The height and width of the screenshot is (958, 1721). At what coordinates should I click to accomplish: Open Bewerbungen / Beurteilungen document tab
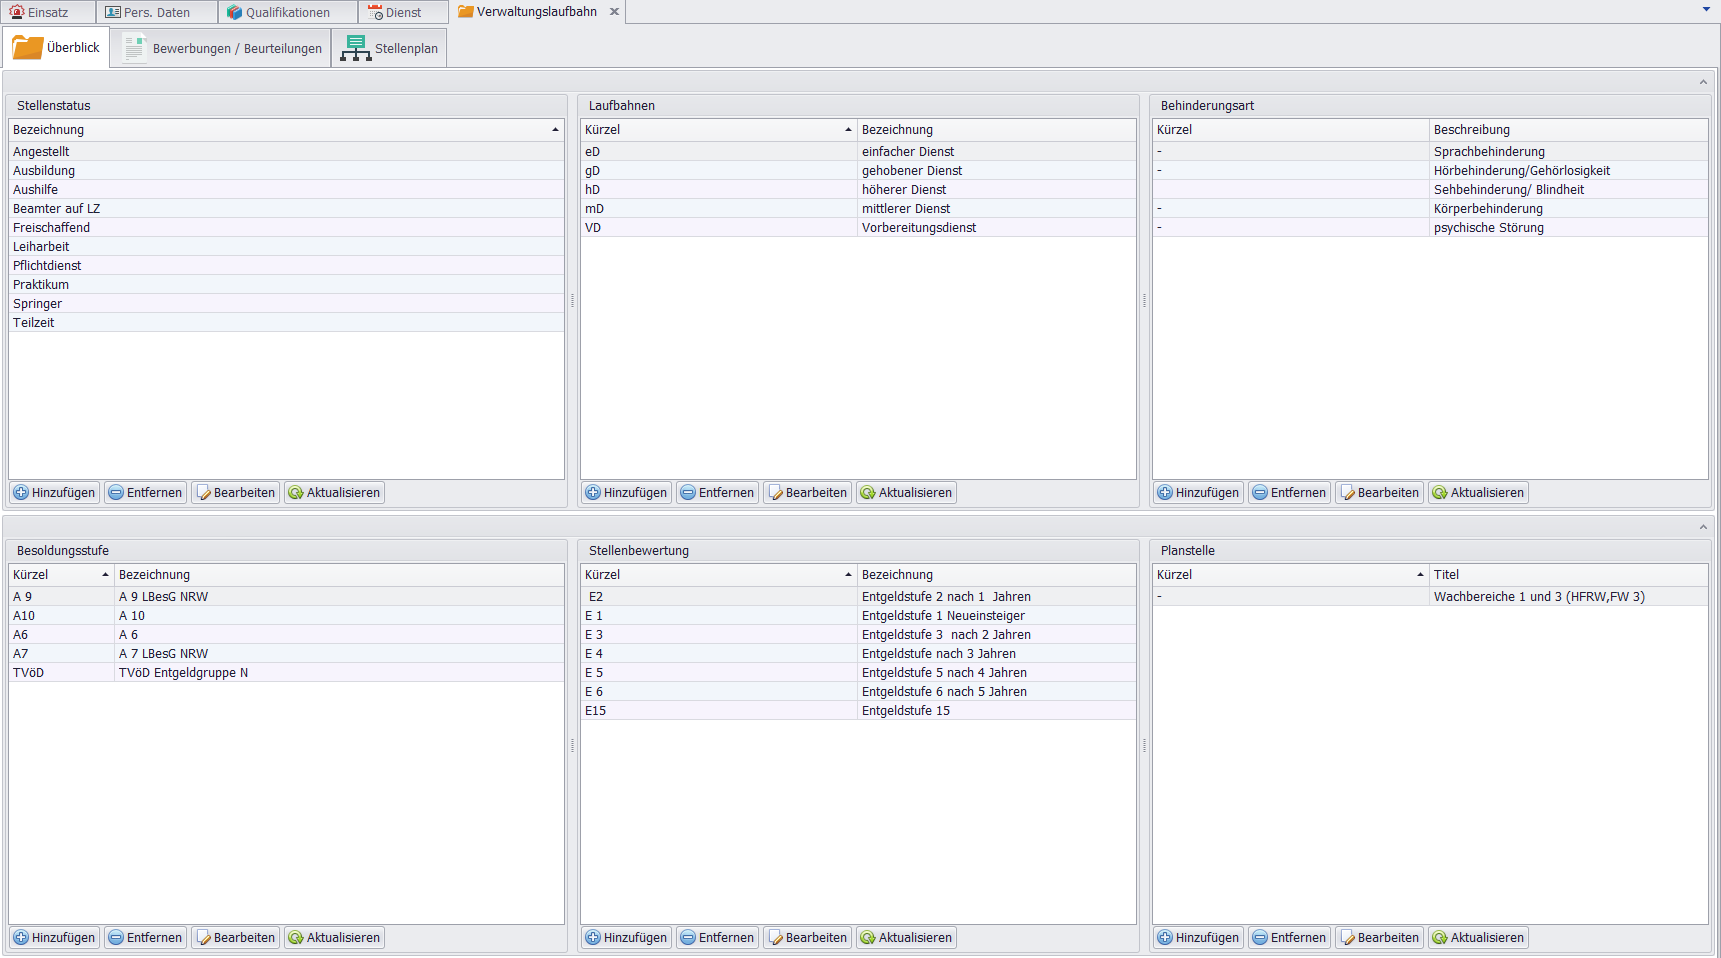221,48
